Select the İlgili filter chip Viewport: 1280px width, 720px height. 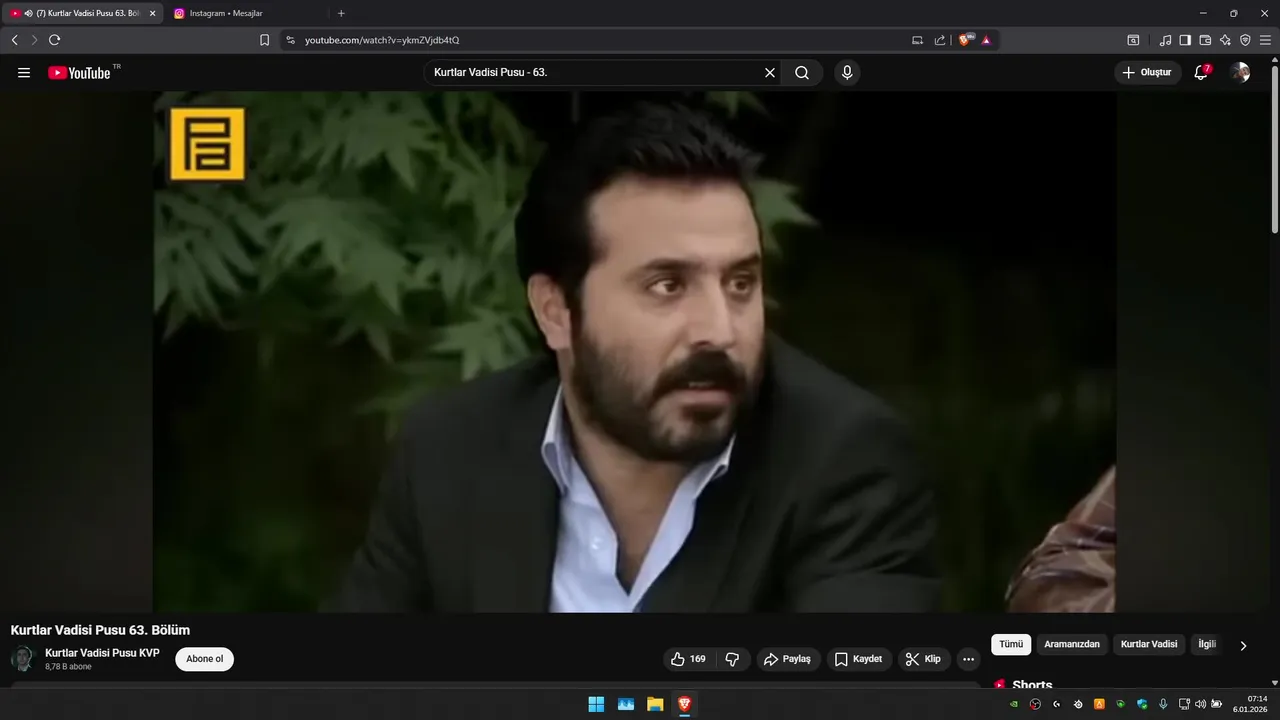(x=1207, y=645)
